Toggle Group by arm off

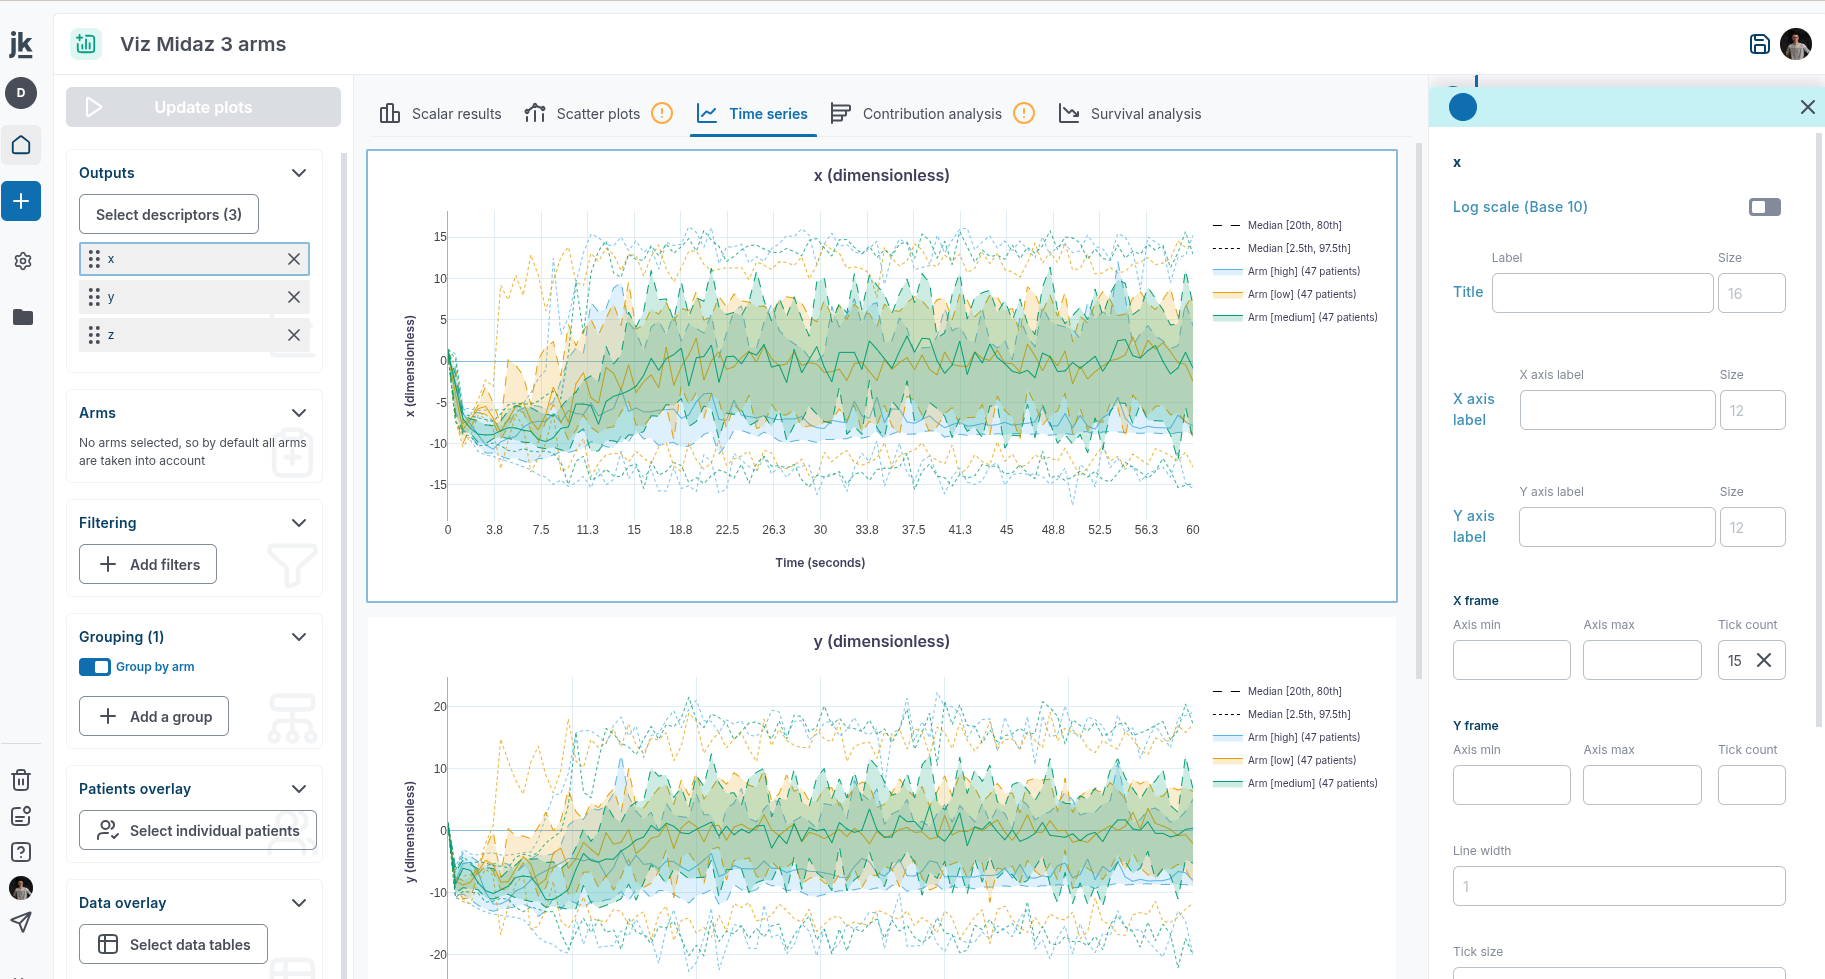tap(94, 666)
